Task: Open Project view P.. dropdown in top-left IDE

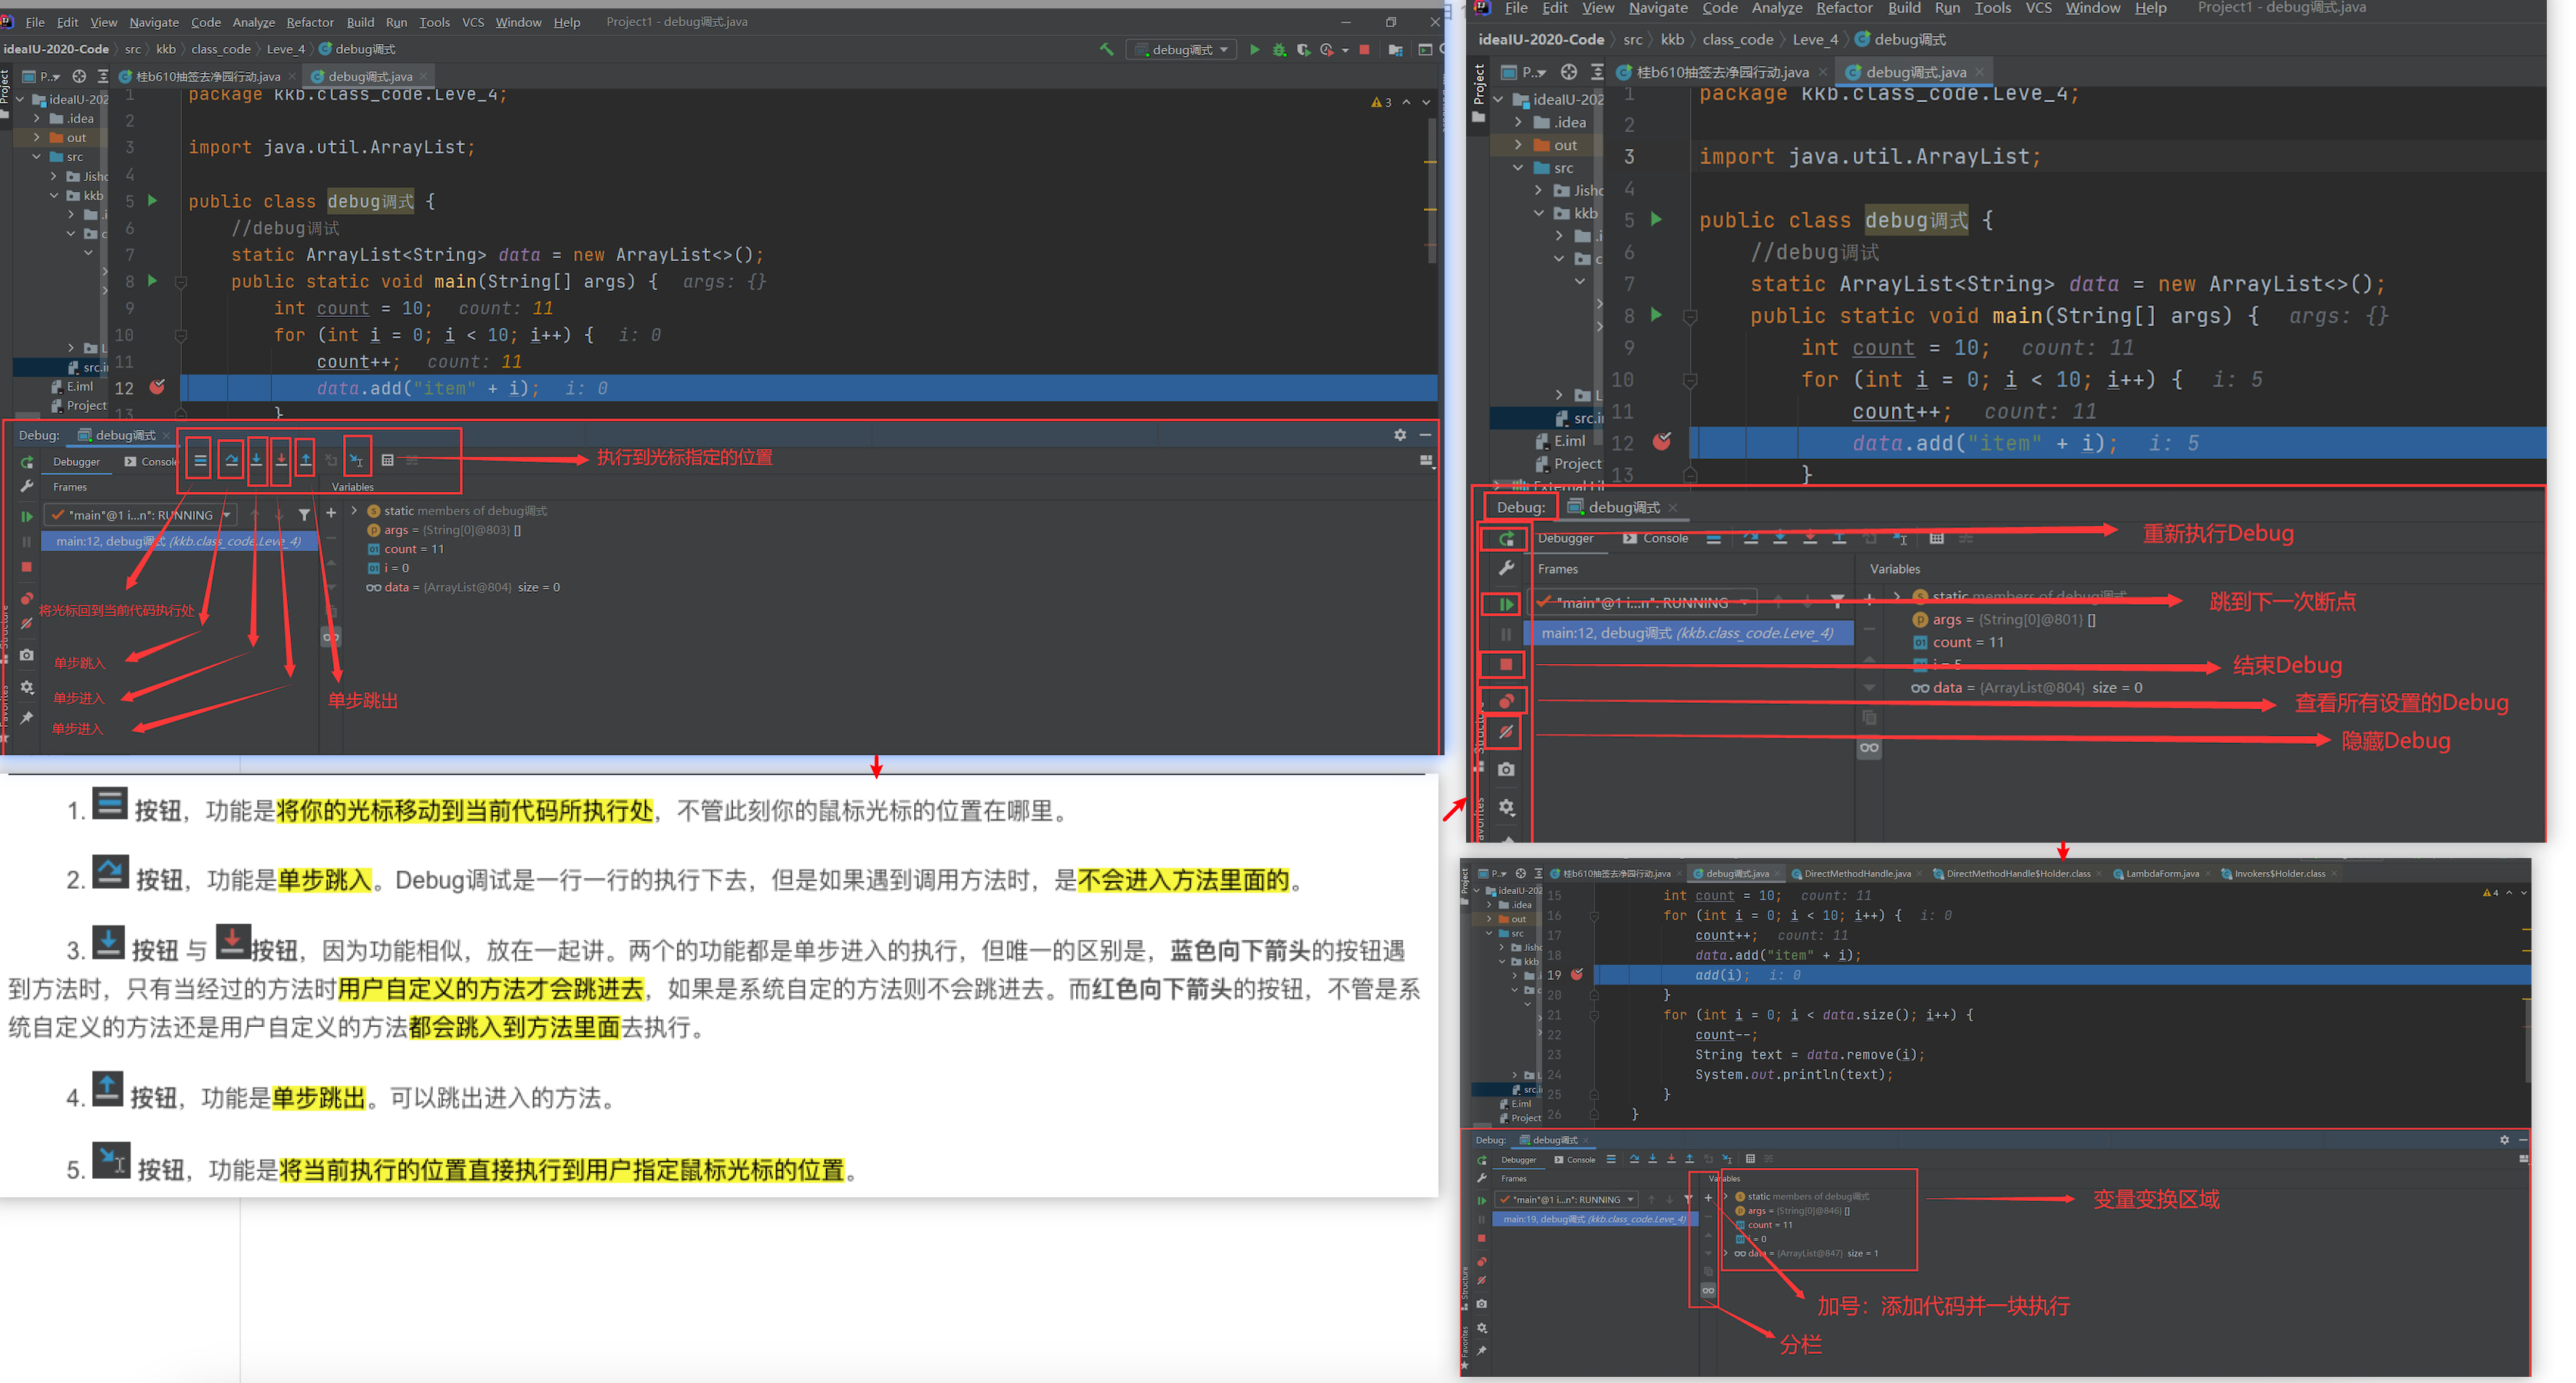Action: coord(42,76)
